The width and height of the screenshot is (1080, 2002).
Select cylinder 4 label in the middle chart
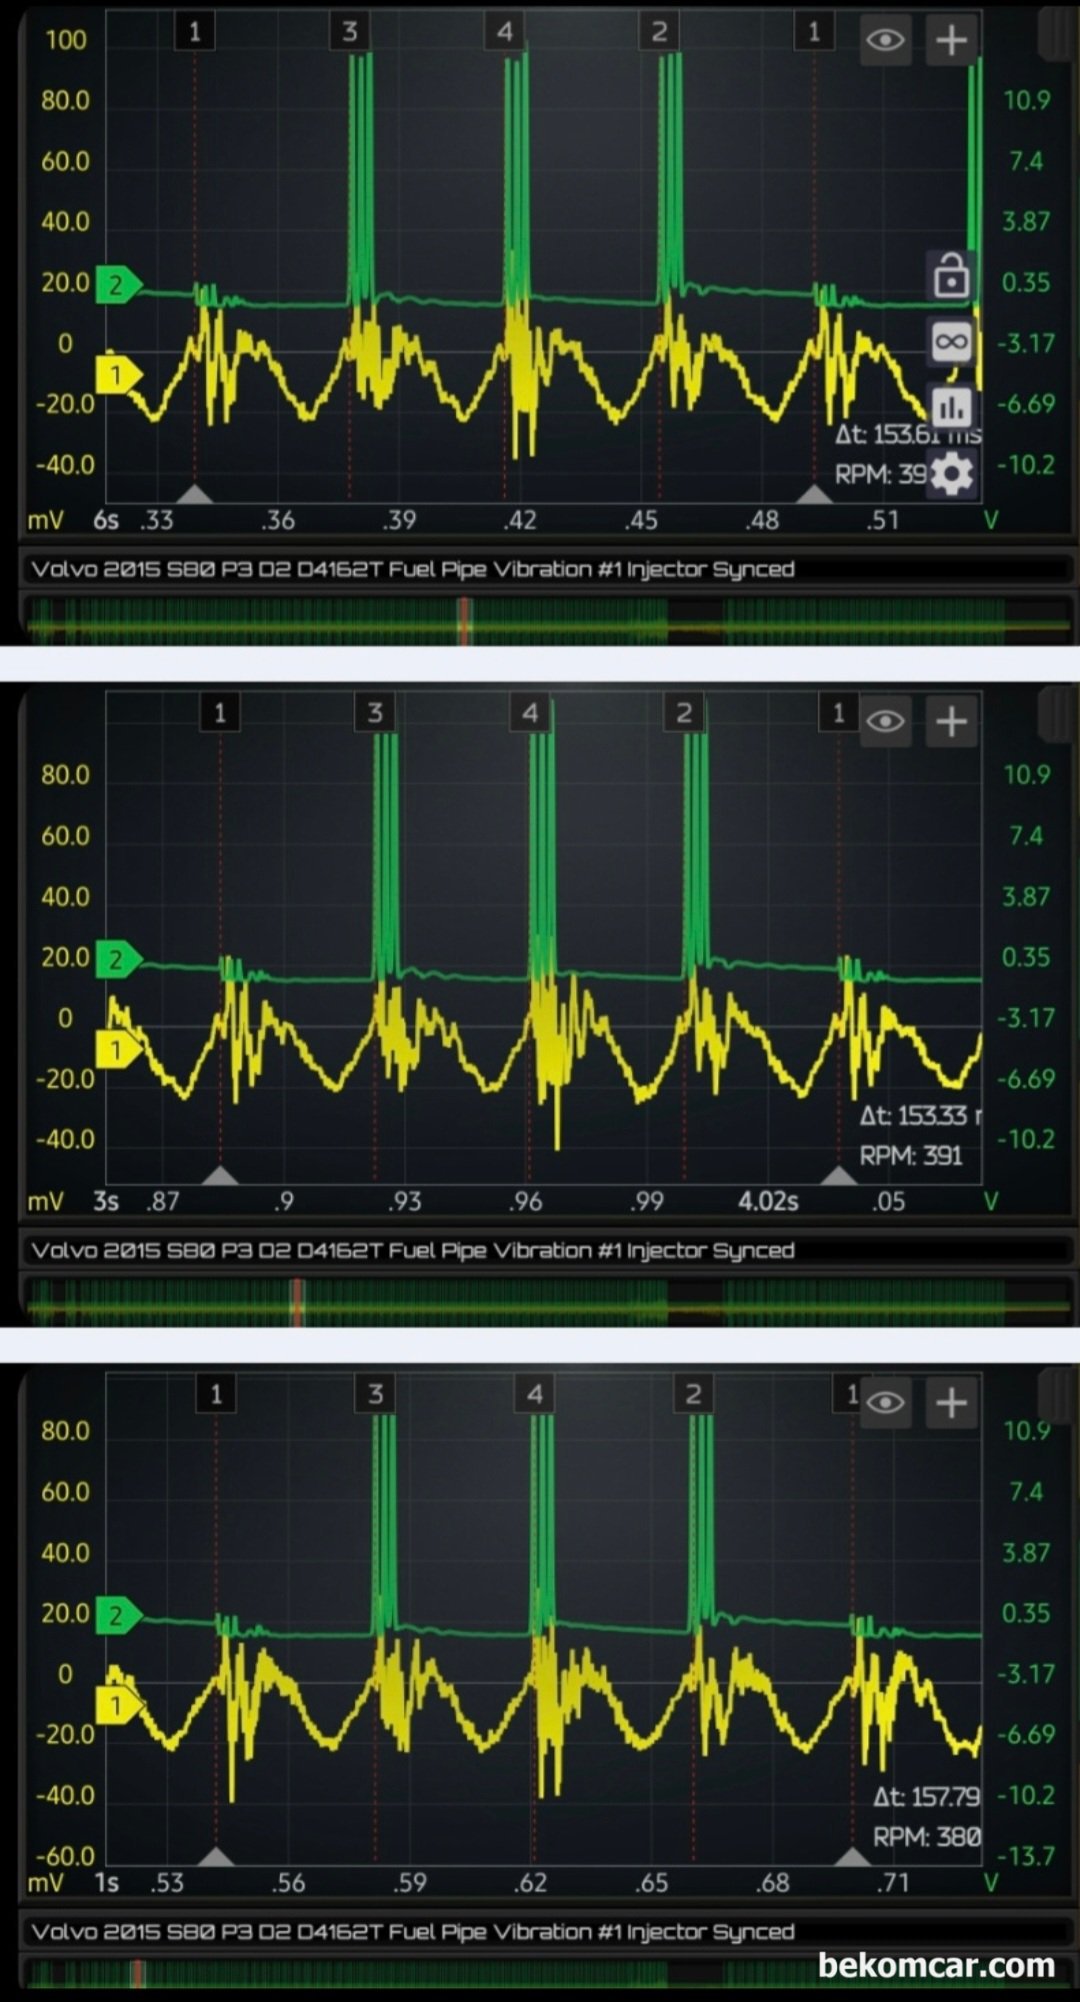(x=530, y=713)
